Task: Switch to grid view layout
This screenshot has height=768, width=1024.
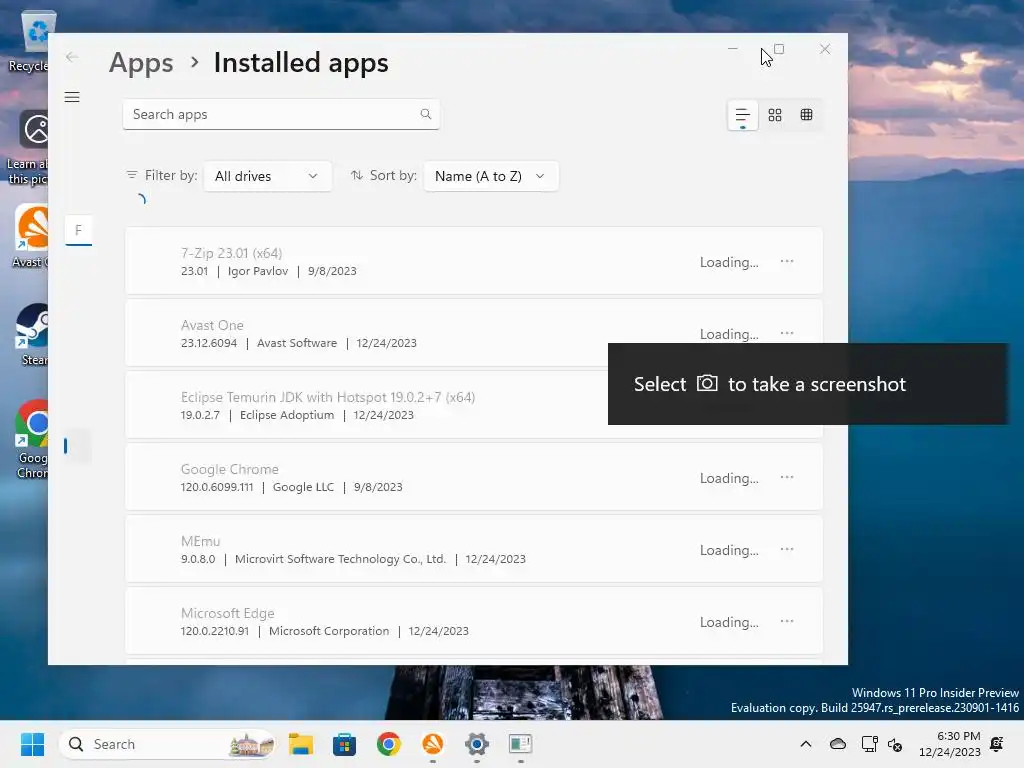Action: [775, 116]
